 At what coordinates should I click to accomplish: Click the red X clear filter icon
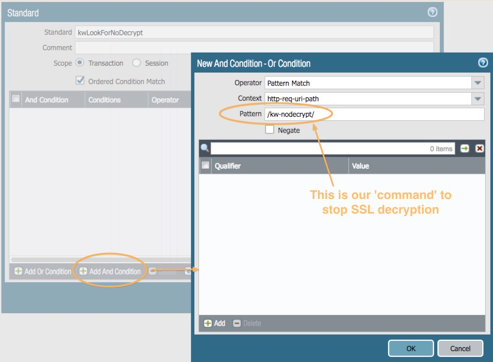click(x=479, y=148)
